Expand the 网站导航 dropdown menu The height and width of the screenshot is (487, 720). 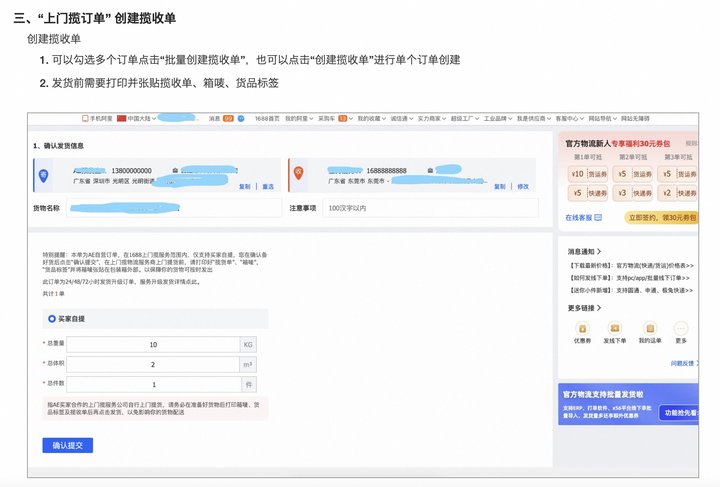pyautogui.click(x=603, y=119)
